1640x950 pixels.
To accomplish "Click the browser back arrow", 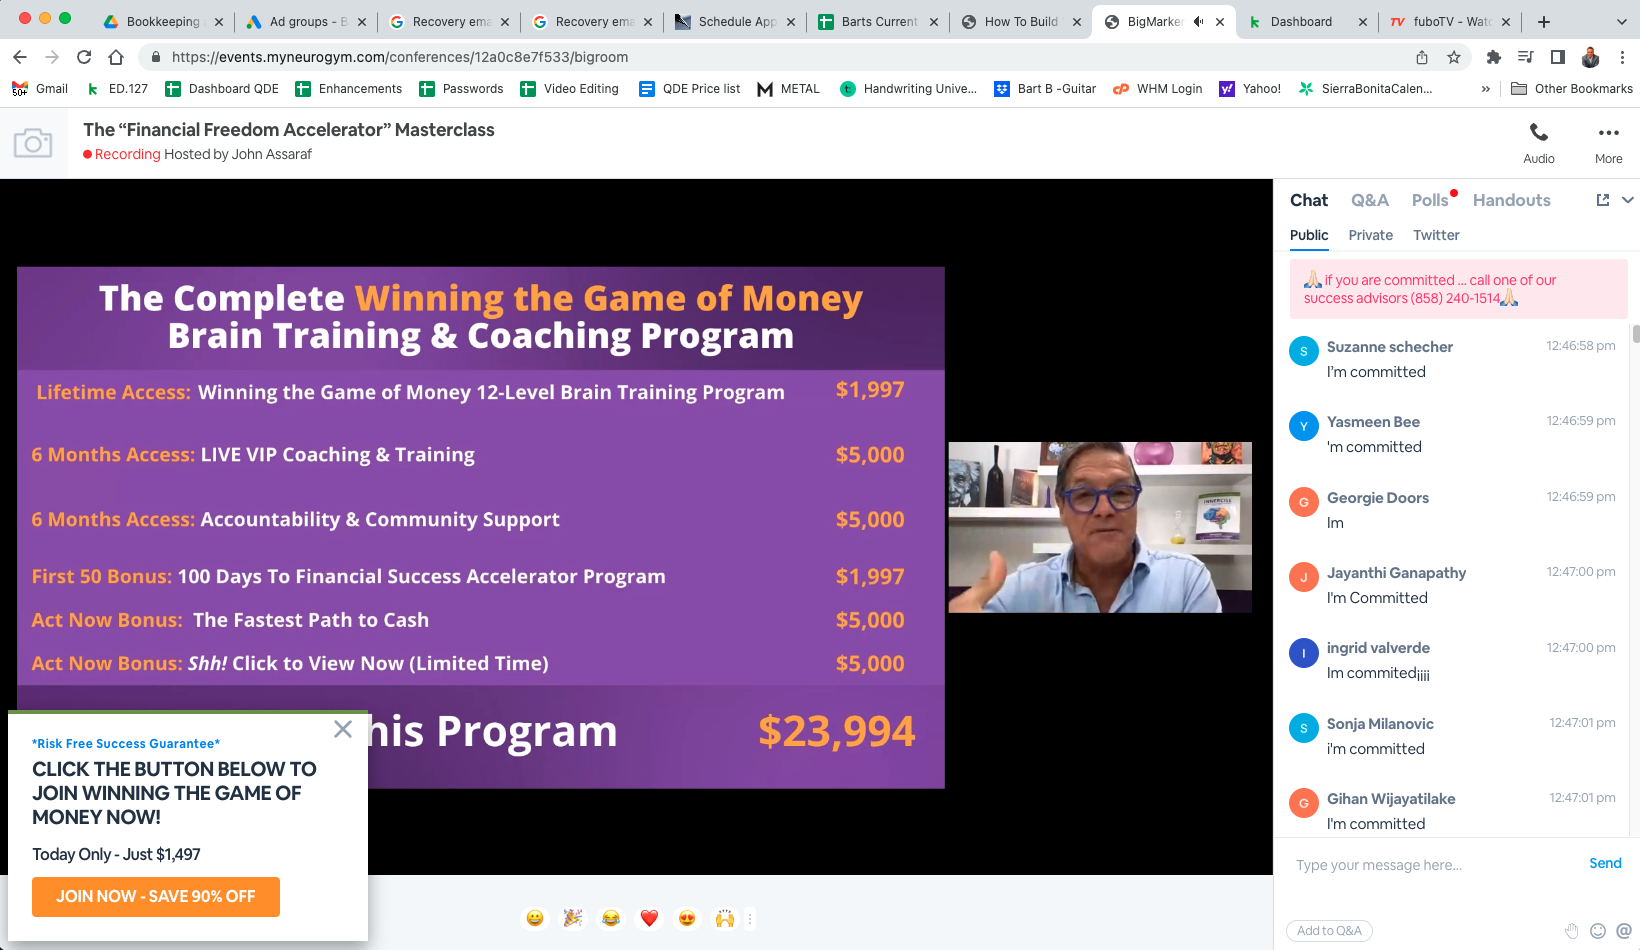I will pyautogui.click(x=20, y=57).
